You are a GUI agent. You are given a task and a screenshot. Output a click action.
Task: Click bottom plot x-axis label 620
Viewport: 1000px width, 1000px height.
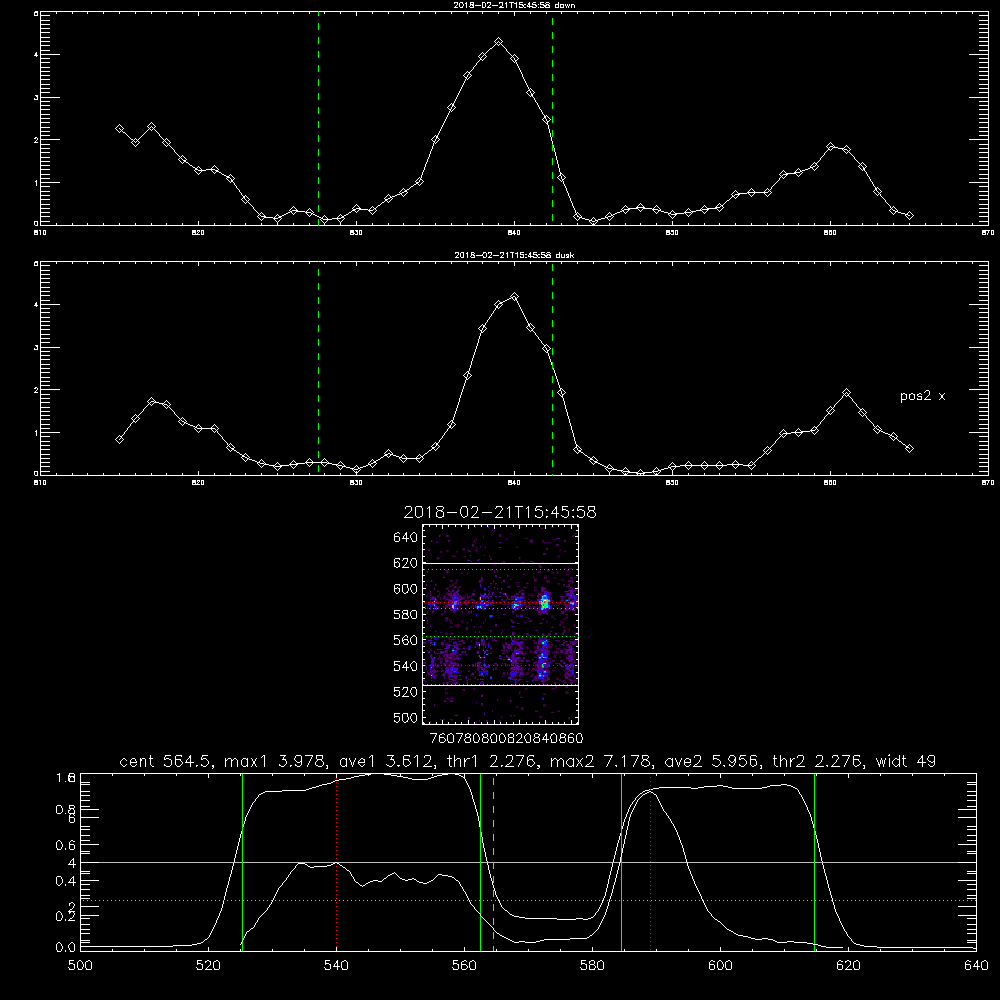click(x=848, y=966)
